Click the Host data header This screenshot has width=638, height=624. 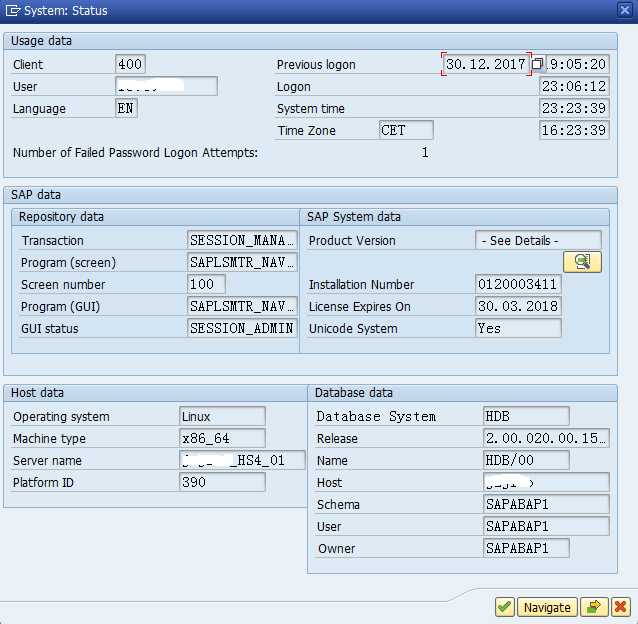(156, 393)
